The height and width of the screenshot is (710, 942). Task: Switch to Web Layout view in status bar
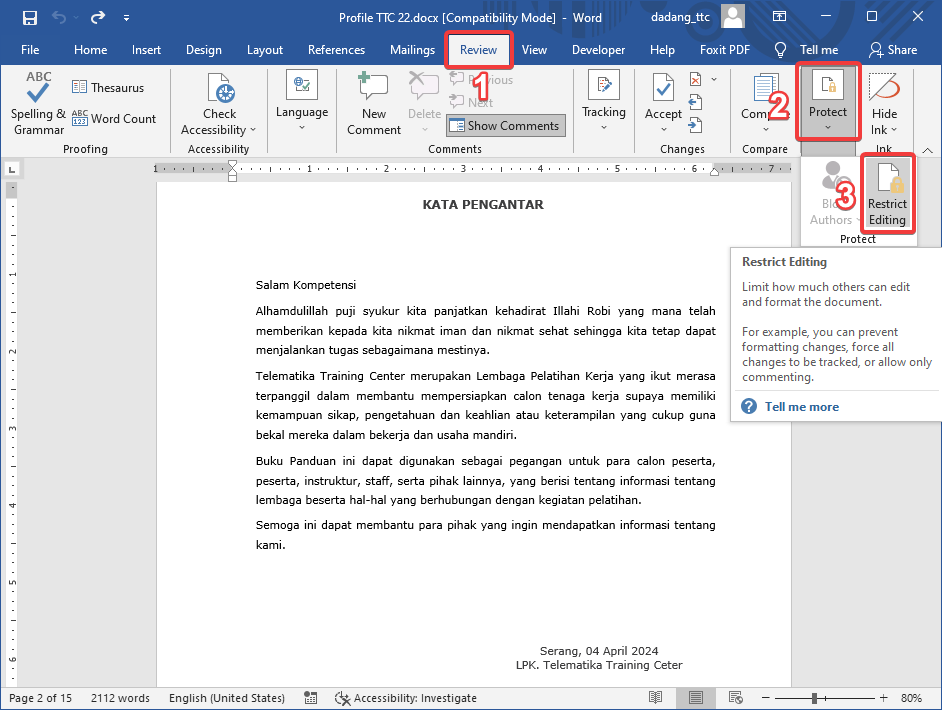click(735, 698)
